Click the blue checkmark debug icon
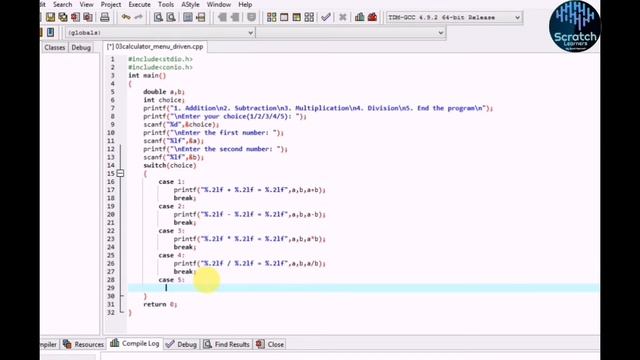This screenshot has width=640, height=360. [326, 17]
